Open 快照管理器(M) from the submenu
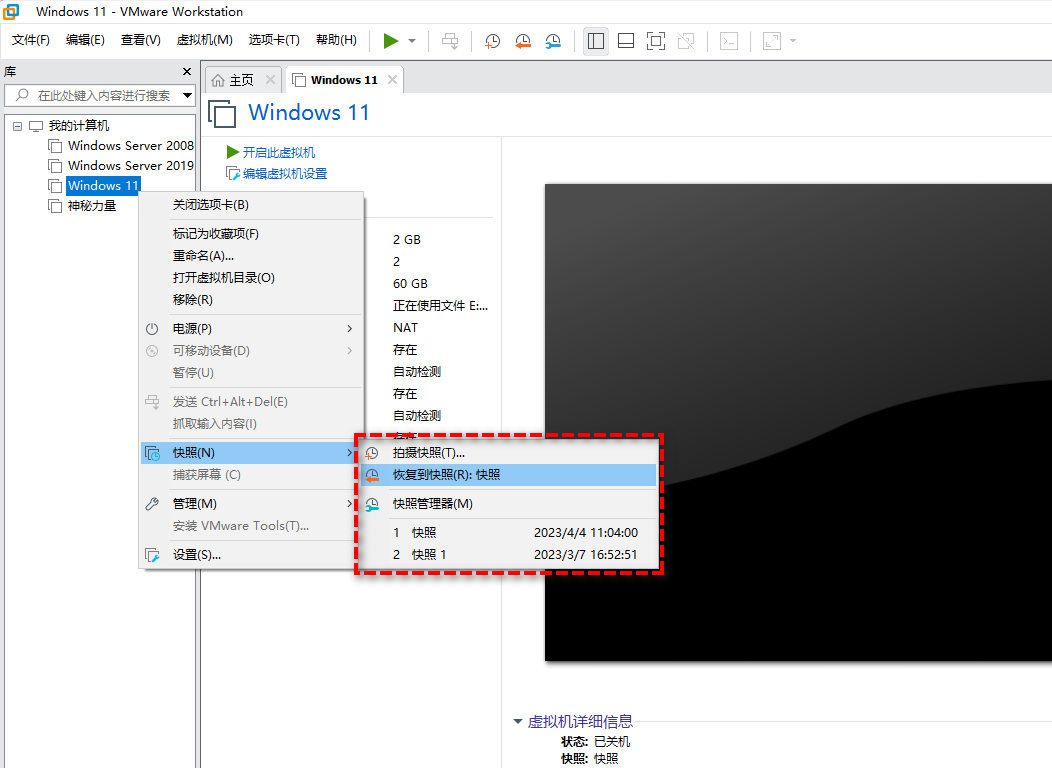The image size is (1052, 768). (x=508, y=504)
